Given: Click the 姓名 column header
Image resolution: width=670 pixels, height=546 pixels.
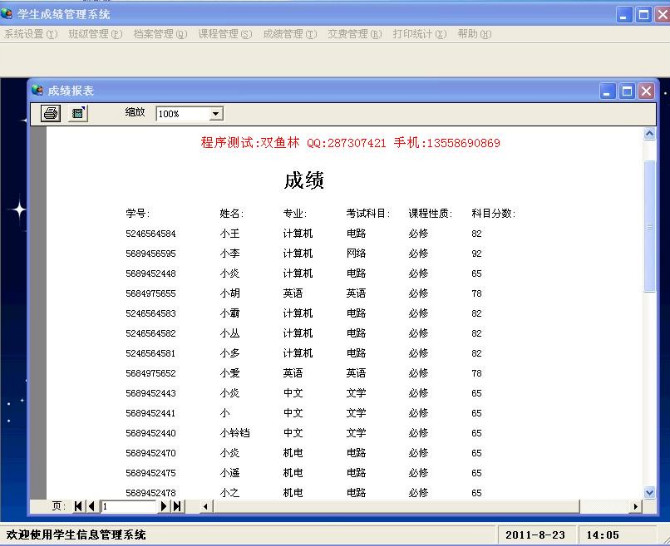Looking at the screenshot, I should tap(232, 213).
